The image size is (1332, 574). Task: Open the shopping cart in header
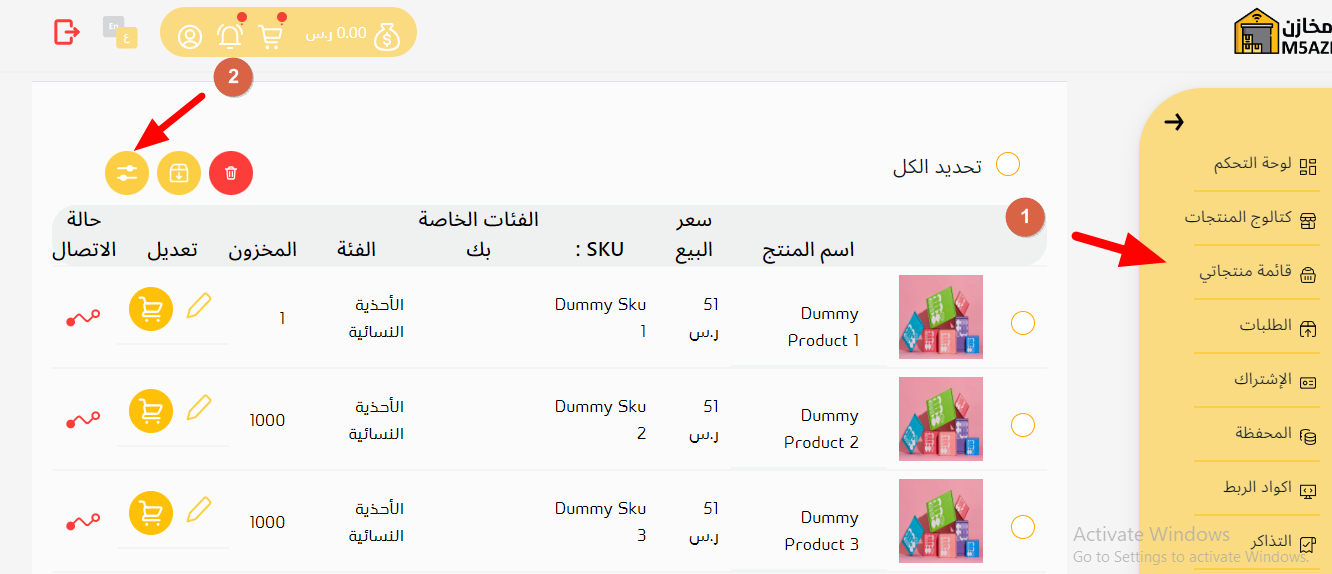[x=271, y=35]
